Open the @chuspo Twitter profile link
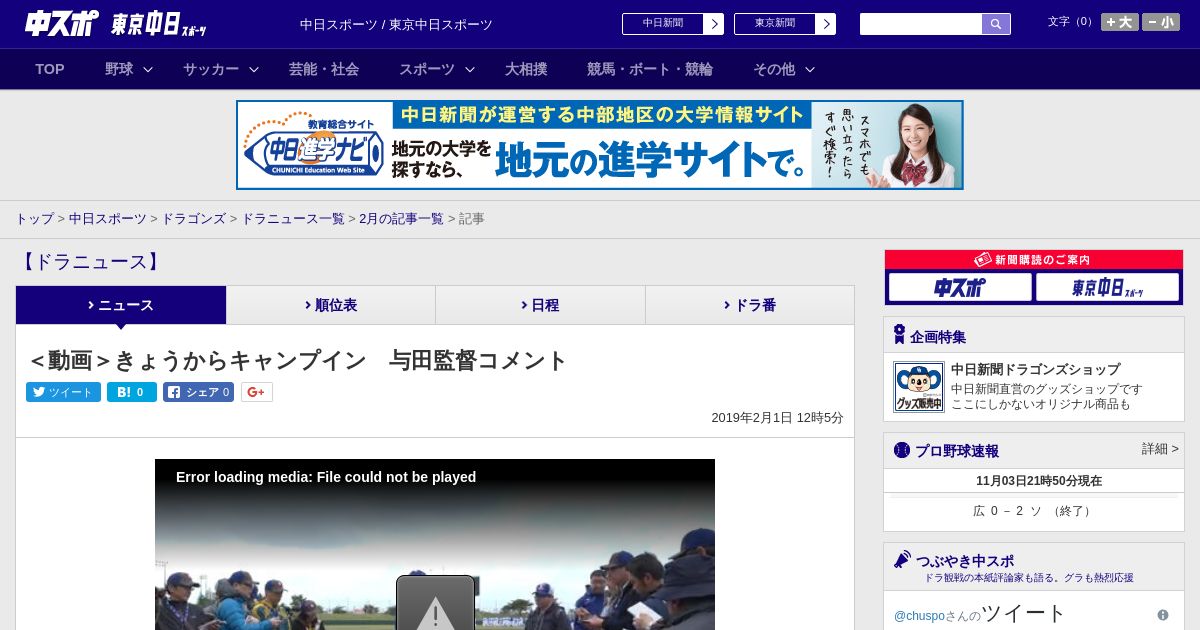Image resolution: width=1200 pixels, height=630 pixels. [919, 616]
